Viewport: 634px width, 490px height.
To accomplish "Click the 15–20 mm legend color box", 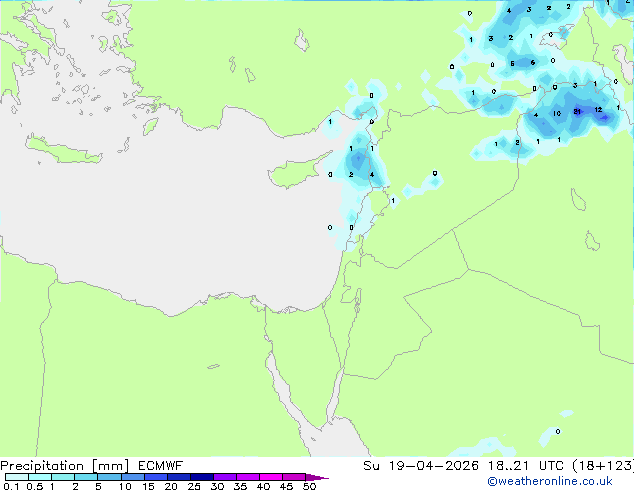I will (x=156, y=477).
